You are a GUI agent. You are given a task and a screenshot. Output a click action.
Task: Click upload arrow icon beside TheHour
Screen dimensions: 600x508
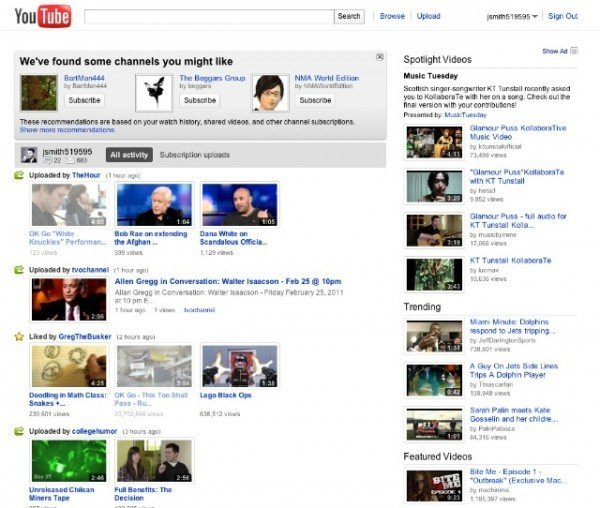click(19, 175)
